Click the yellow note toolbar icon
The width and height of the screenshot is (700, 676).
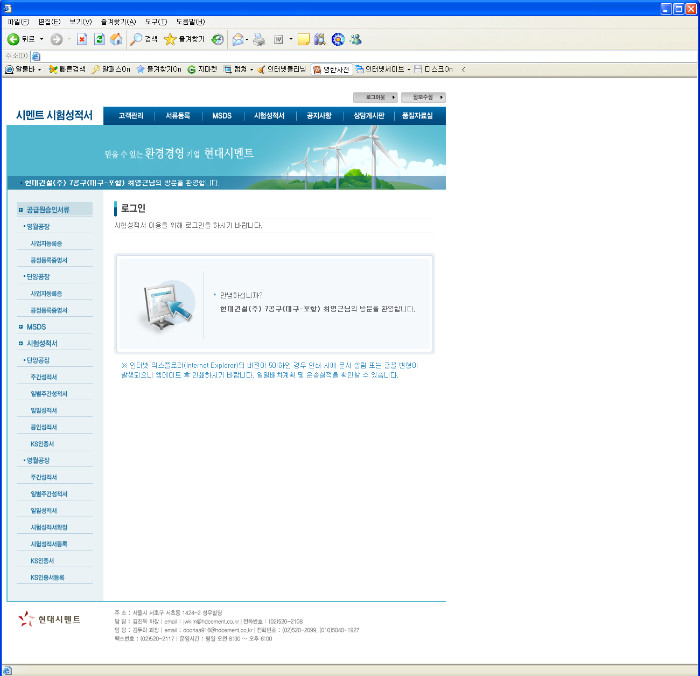[x=304, y=39]
